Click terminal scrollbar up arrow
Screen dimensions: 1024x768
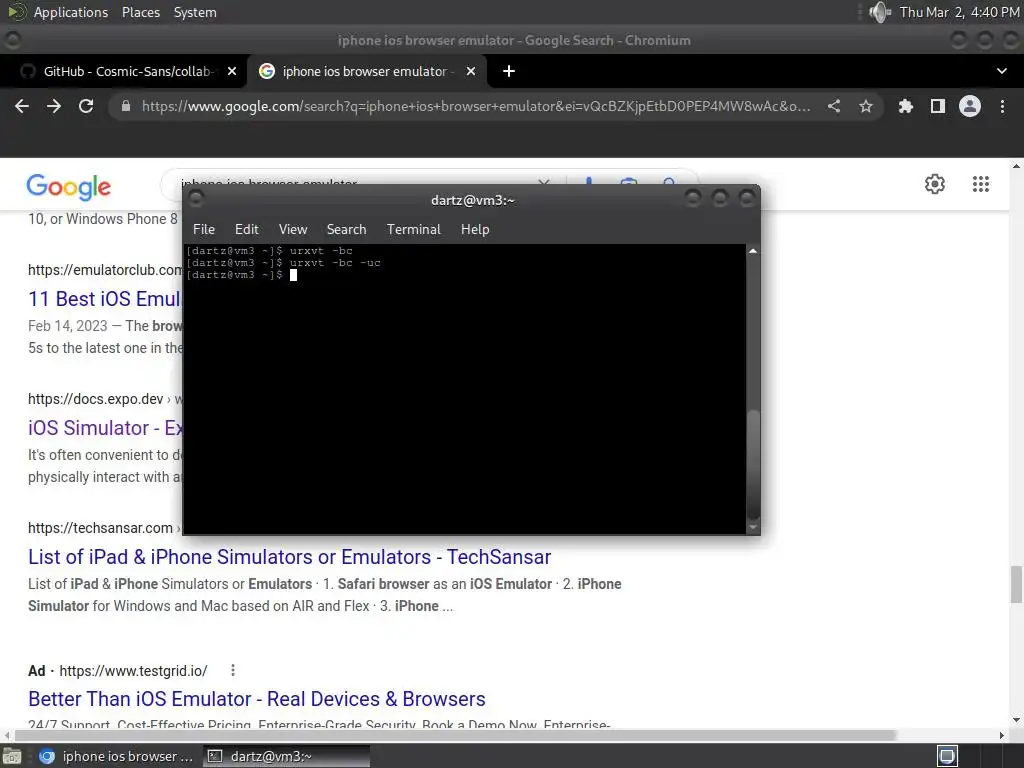(x=753, y=251)
